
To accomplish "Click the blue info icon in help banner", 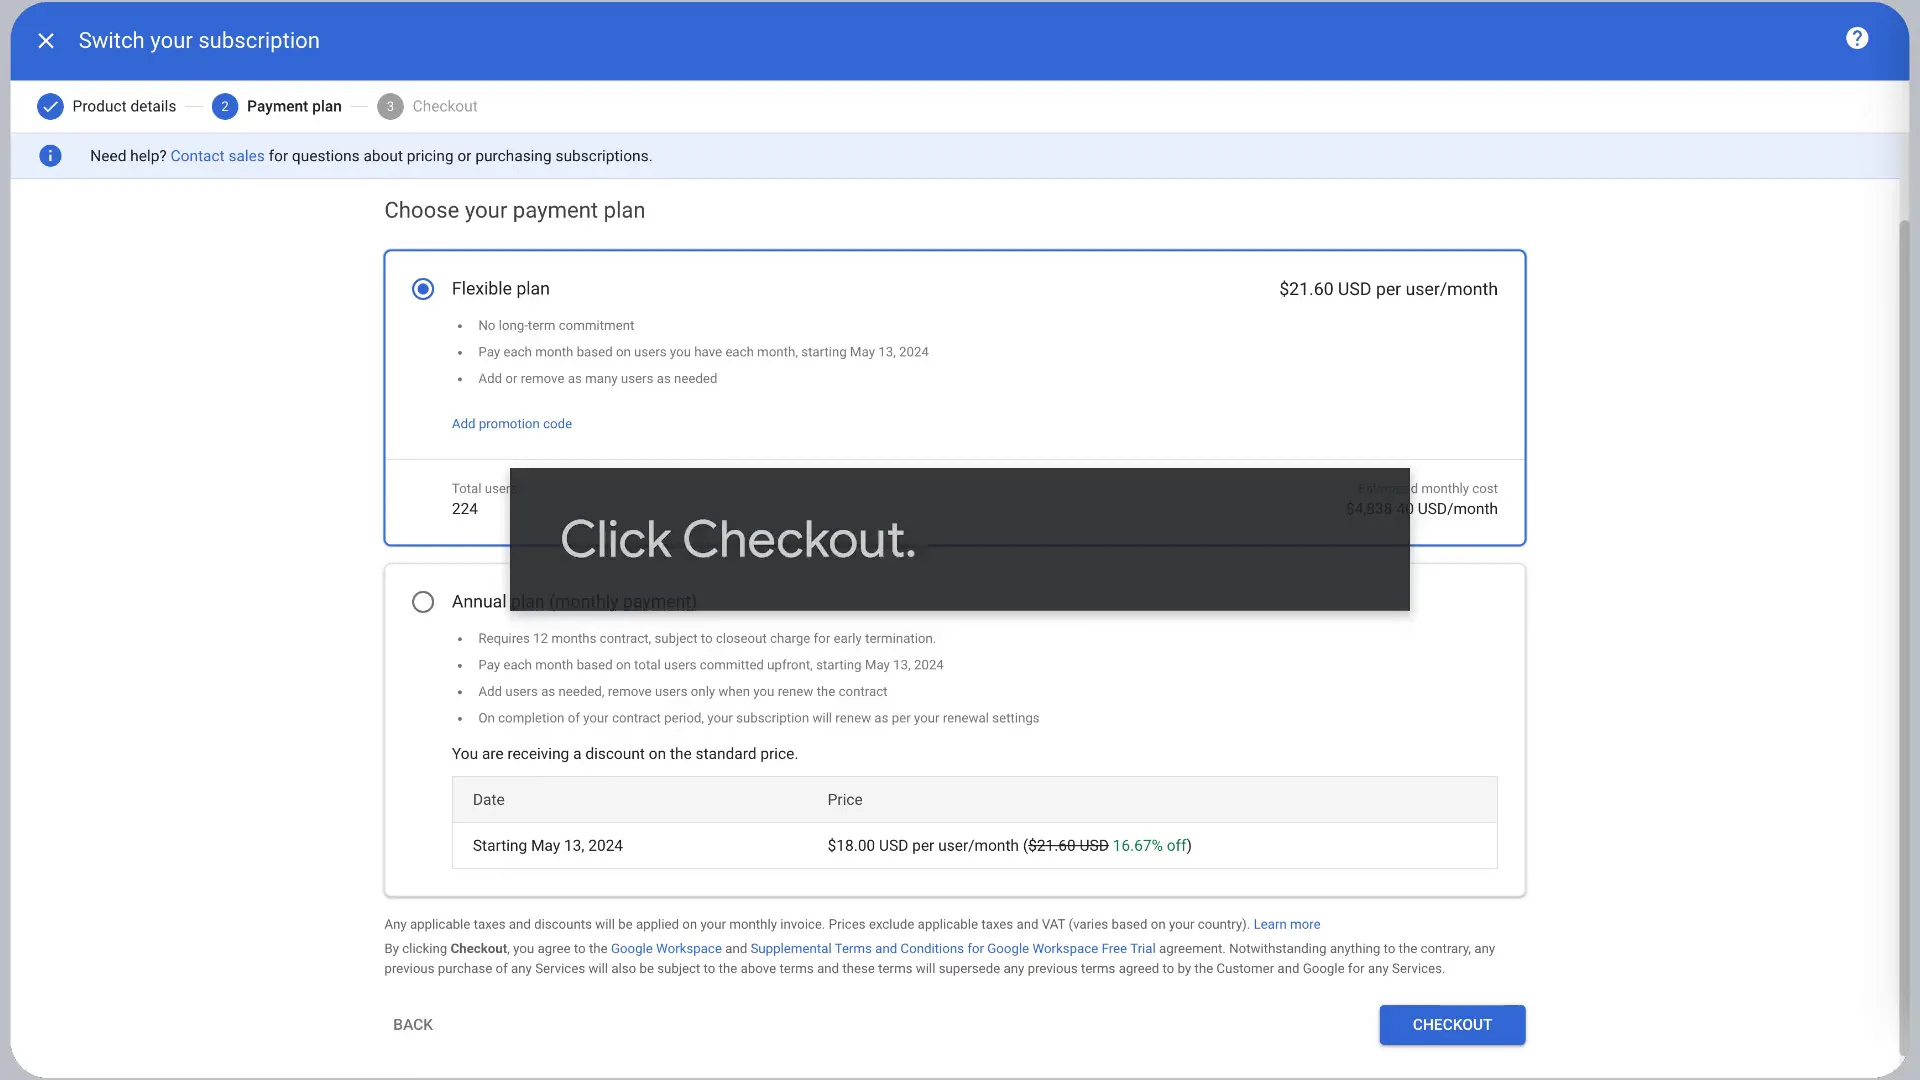I will tap(50, 156).
